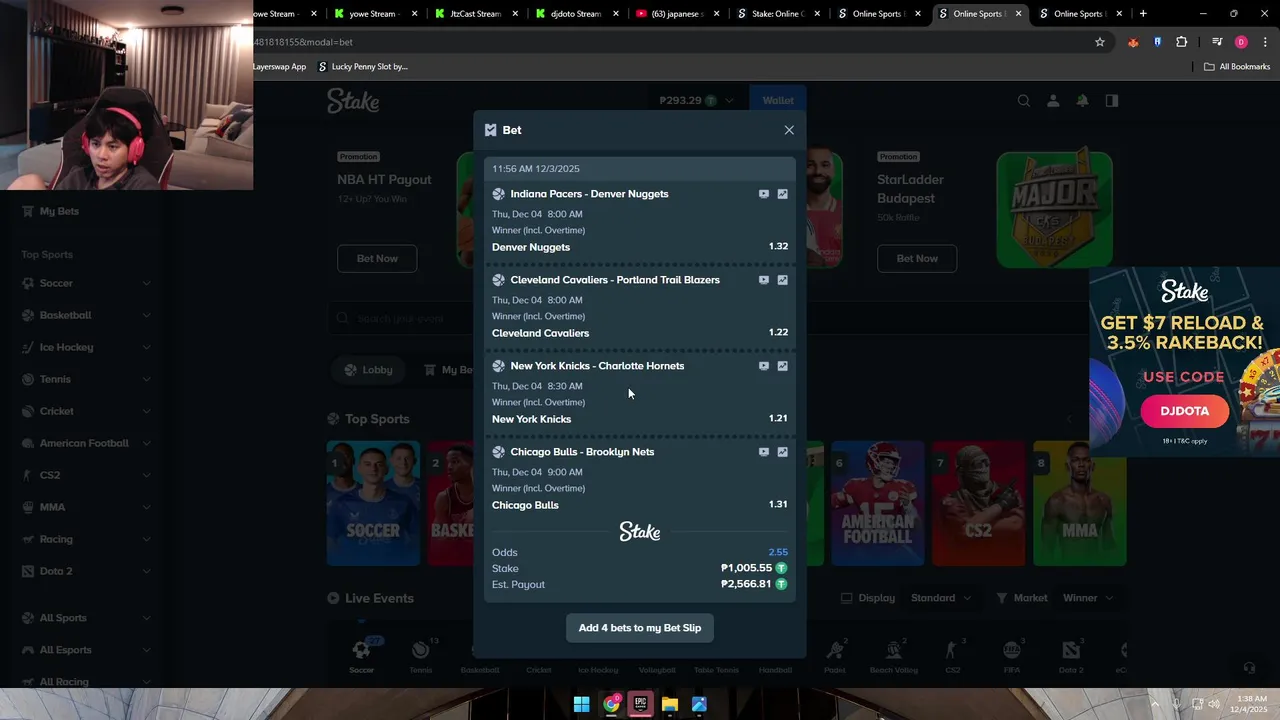
Task: Click Bet Now on StarLadder Budapest promotion
Action: point(917,258)
